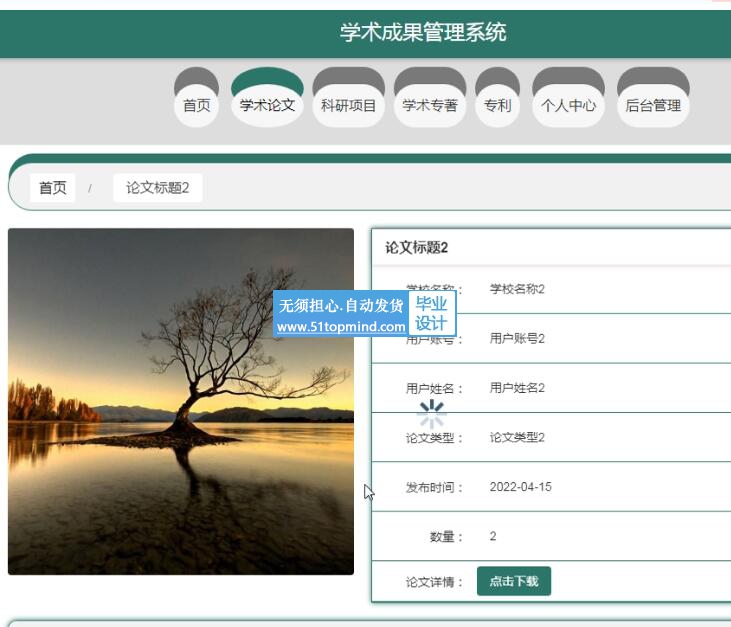Click the 论文标题2 breadcrumb item
Image resolution: width=731 pixels, height=627 pixels.
(157, 188)
